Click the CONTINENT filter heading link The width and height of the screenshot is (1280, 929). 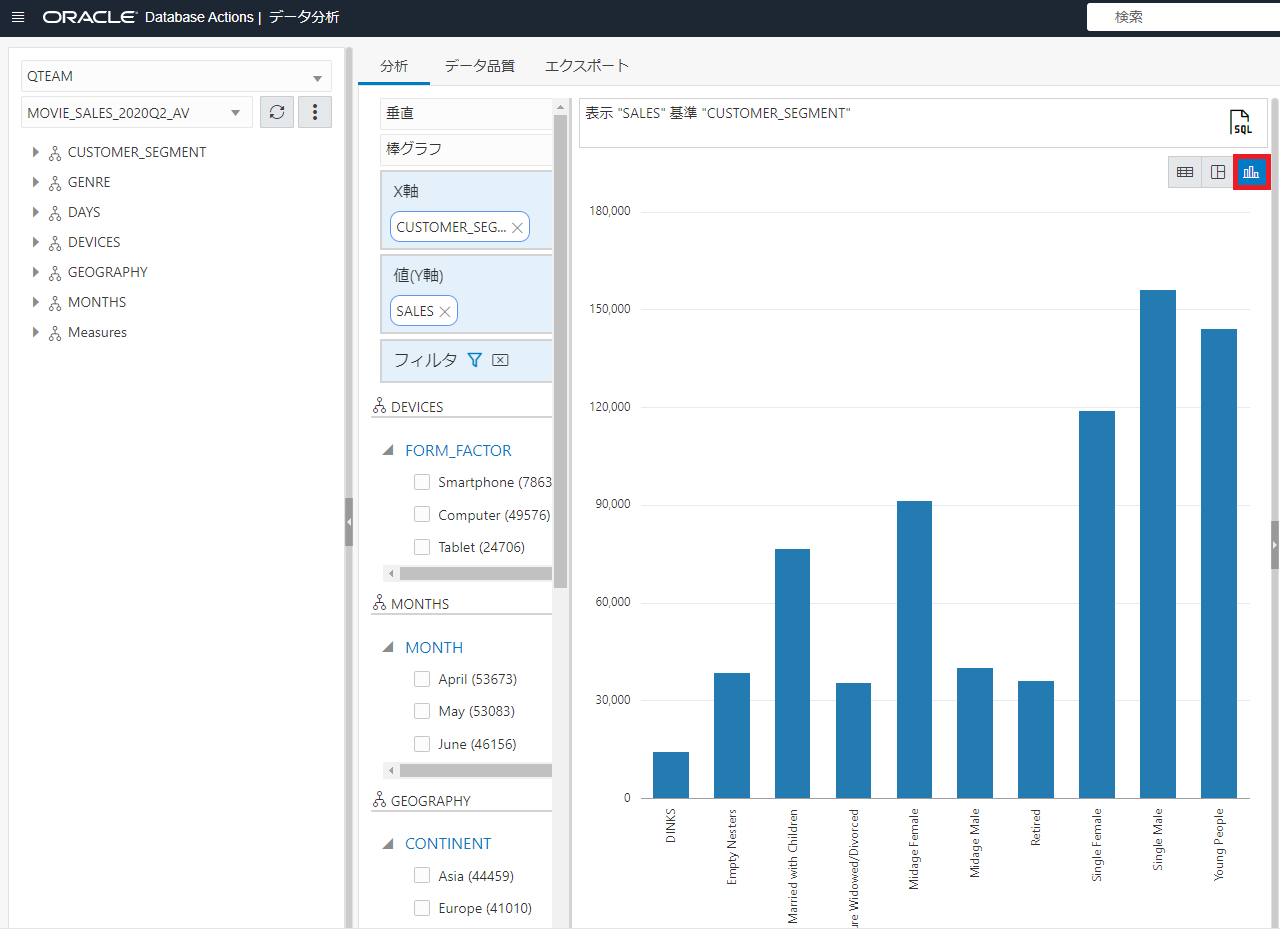(448, 844)
